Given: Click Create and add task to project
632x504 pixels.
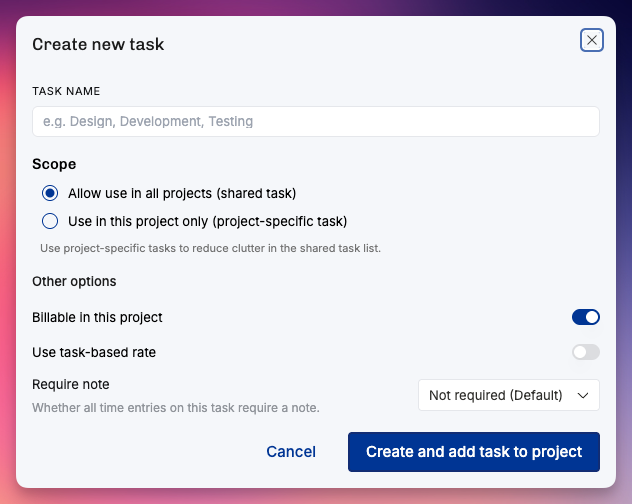Looking at the screenshot, I should point(474,452).
